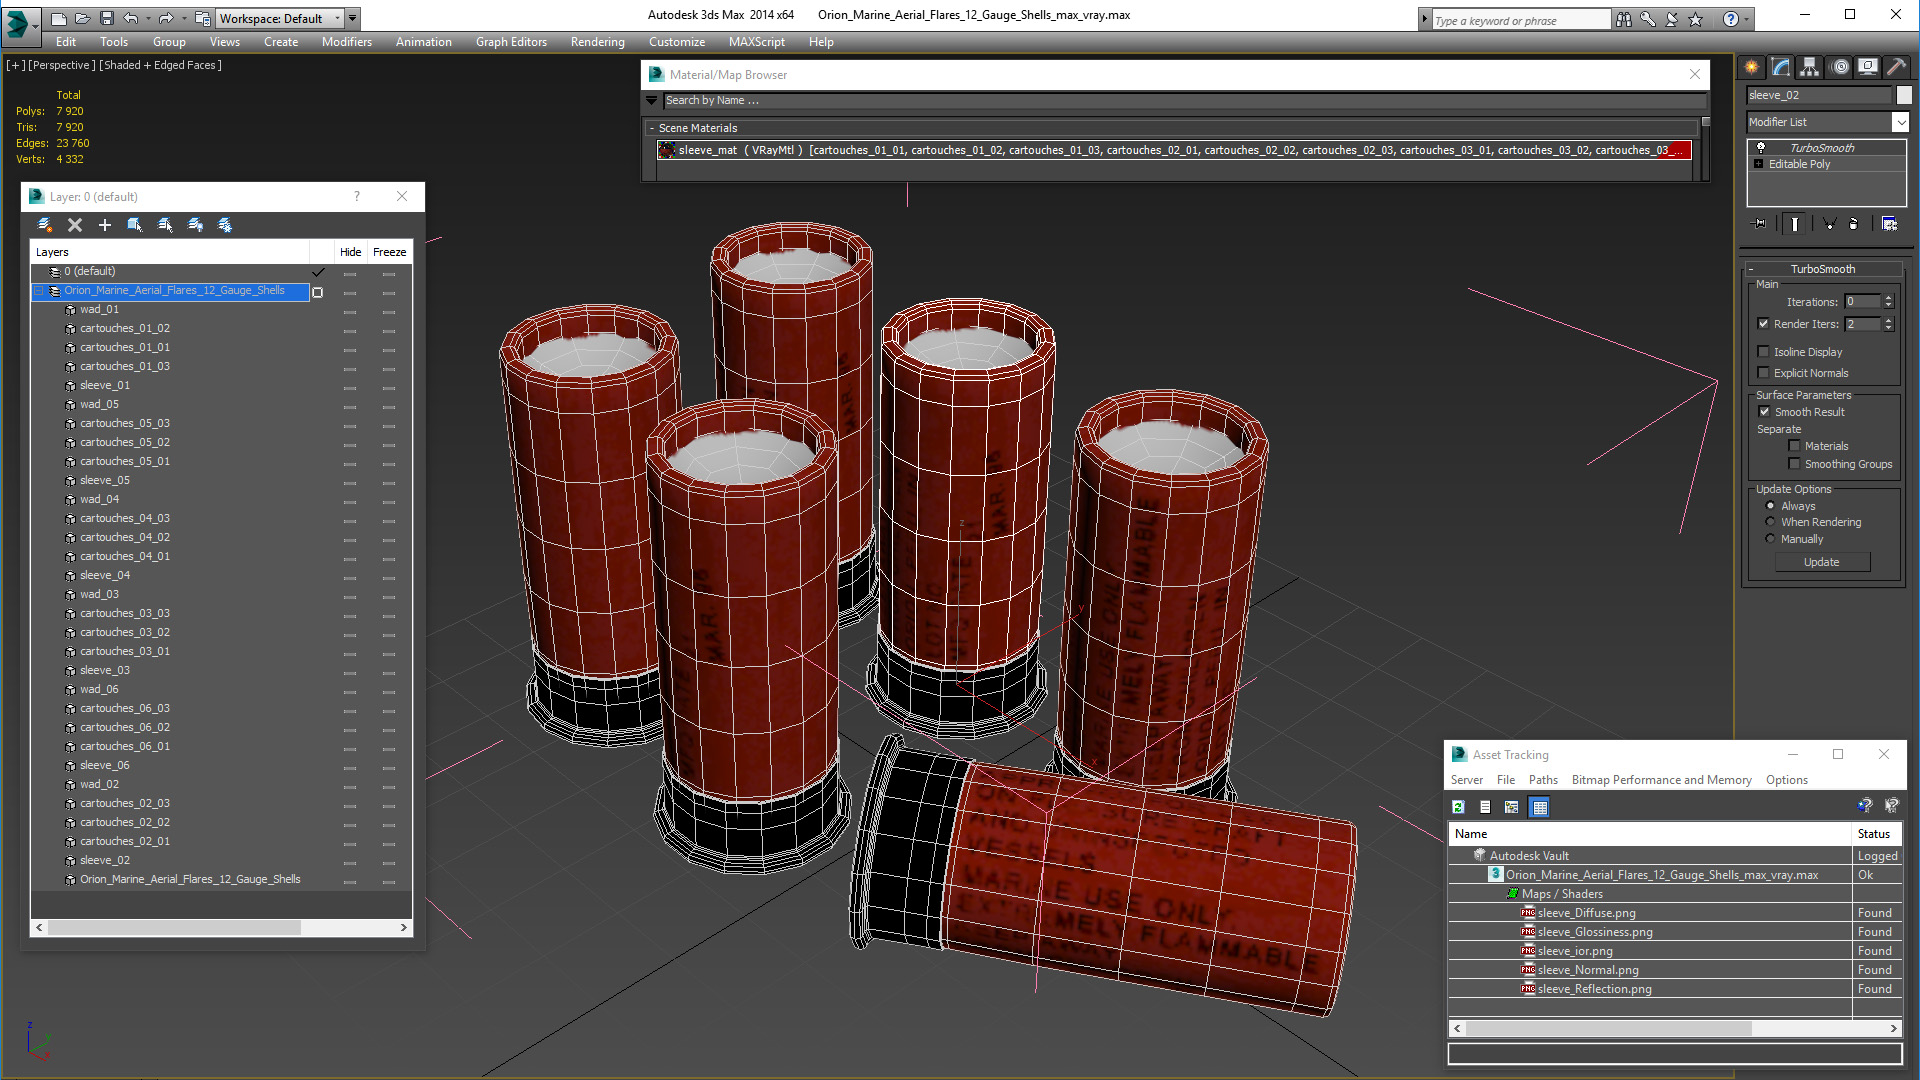Click Add Selected Objects plus icon in Layer dialog
The height and width of the screenshot is (1080, 1920).
pyautogui.click(x=105, y=225)
